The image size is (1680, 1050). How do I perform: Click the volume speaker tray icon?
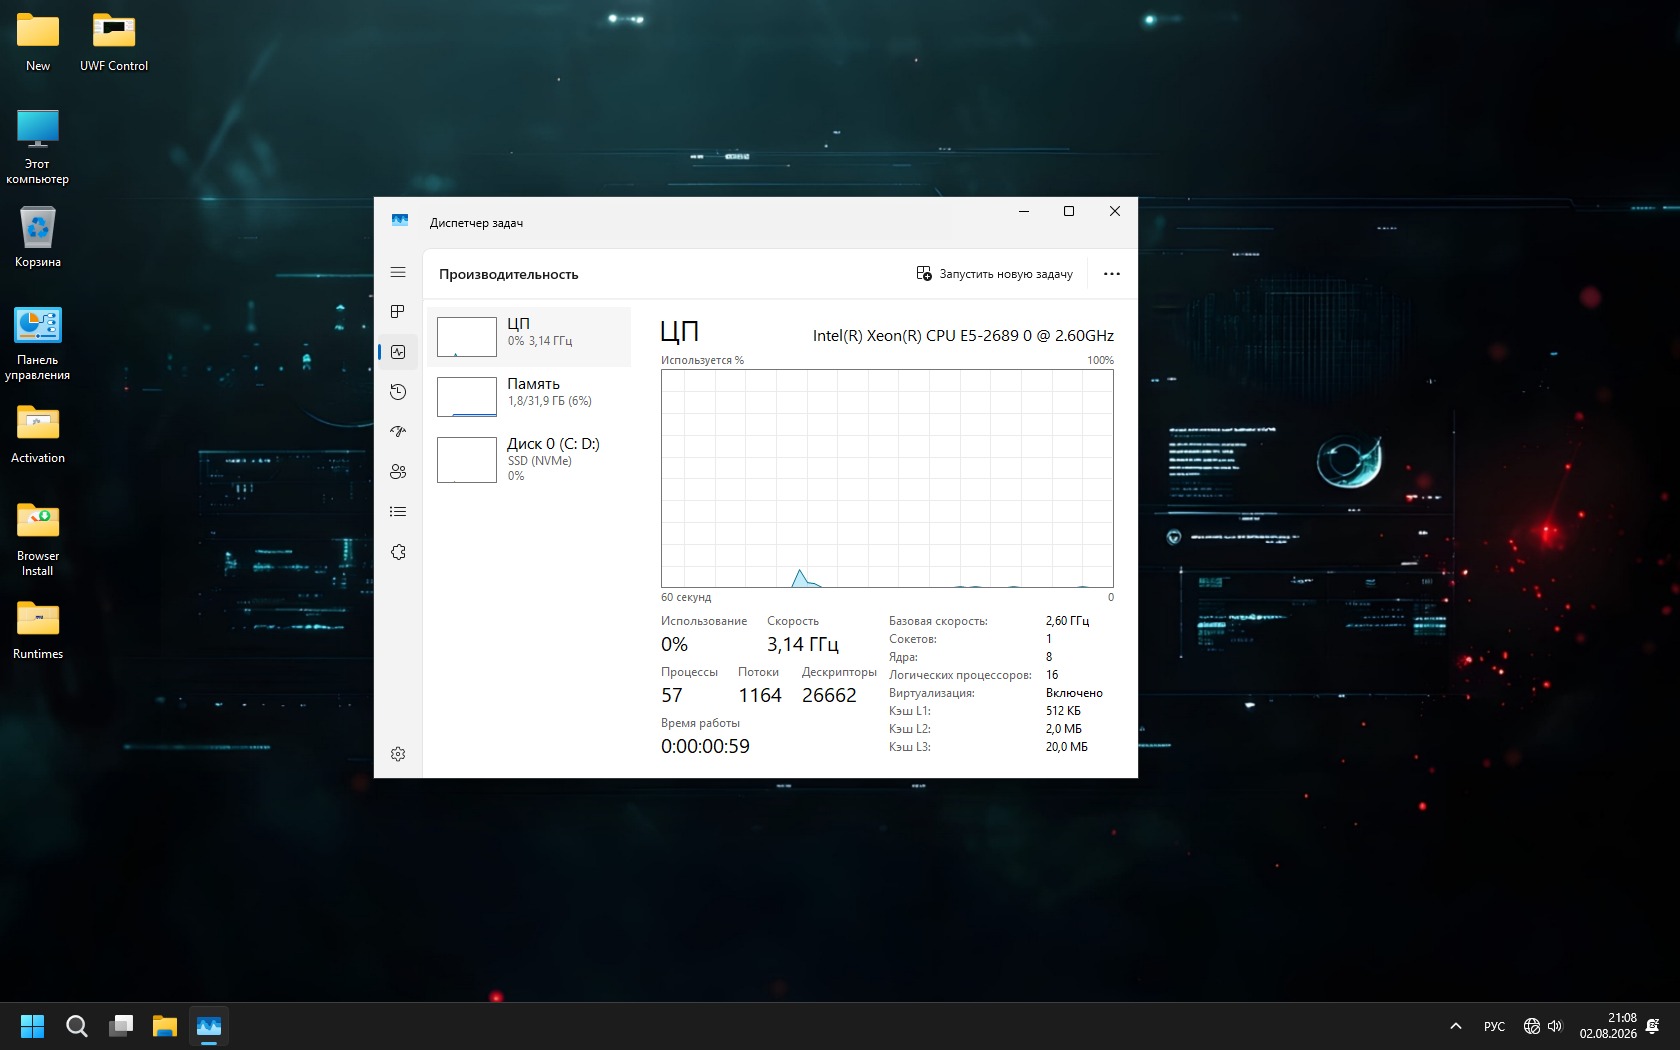coord(1555,1026)
